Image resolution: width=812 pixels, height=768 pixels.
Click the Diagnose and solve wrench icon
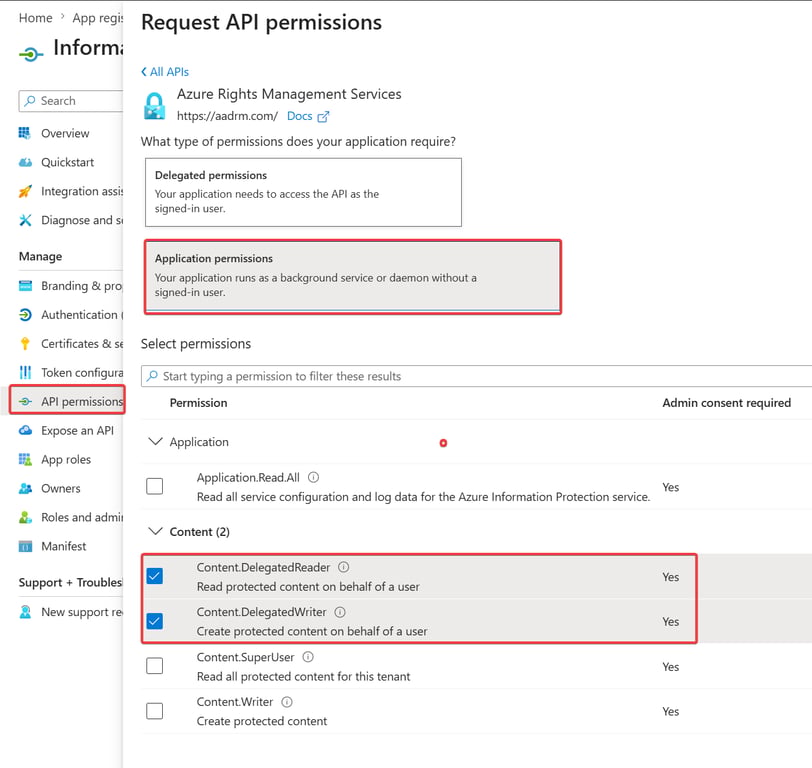[25, 220]
